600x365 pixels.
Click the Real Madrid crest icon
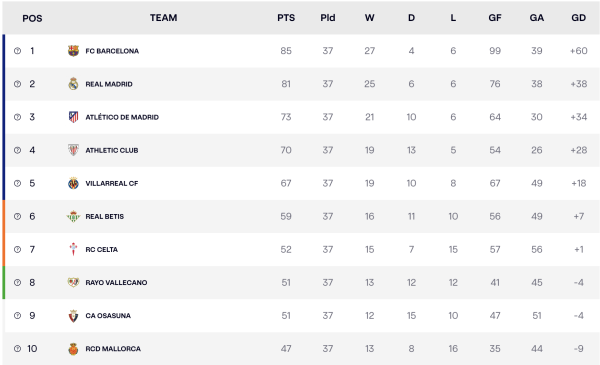tap(73, 84)
